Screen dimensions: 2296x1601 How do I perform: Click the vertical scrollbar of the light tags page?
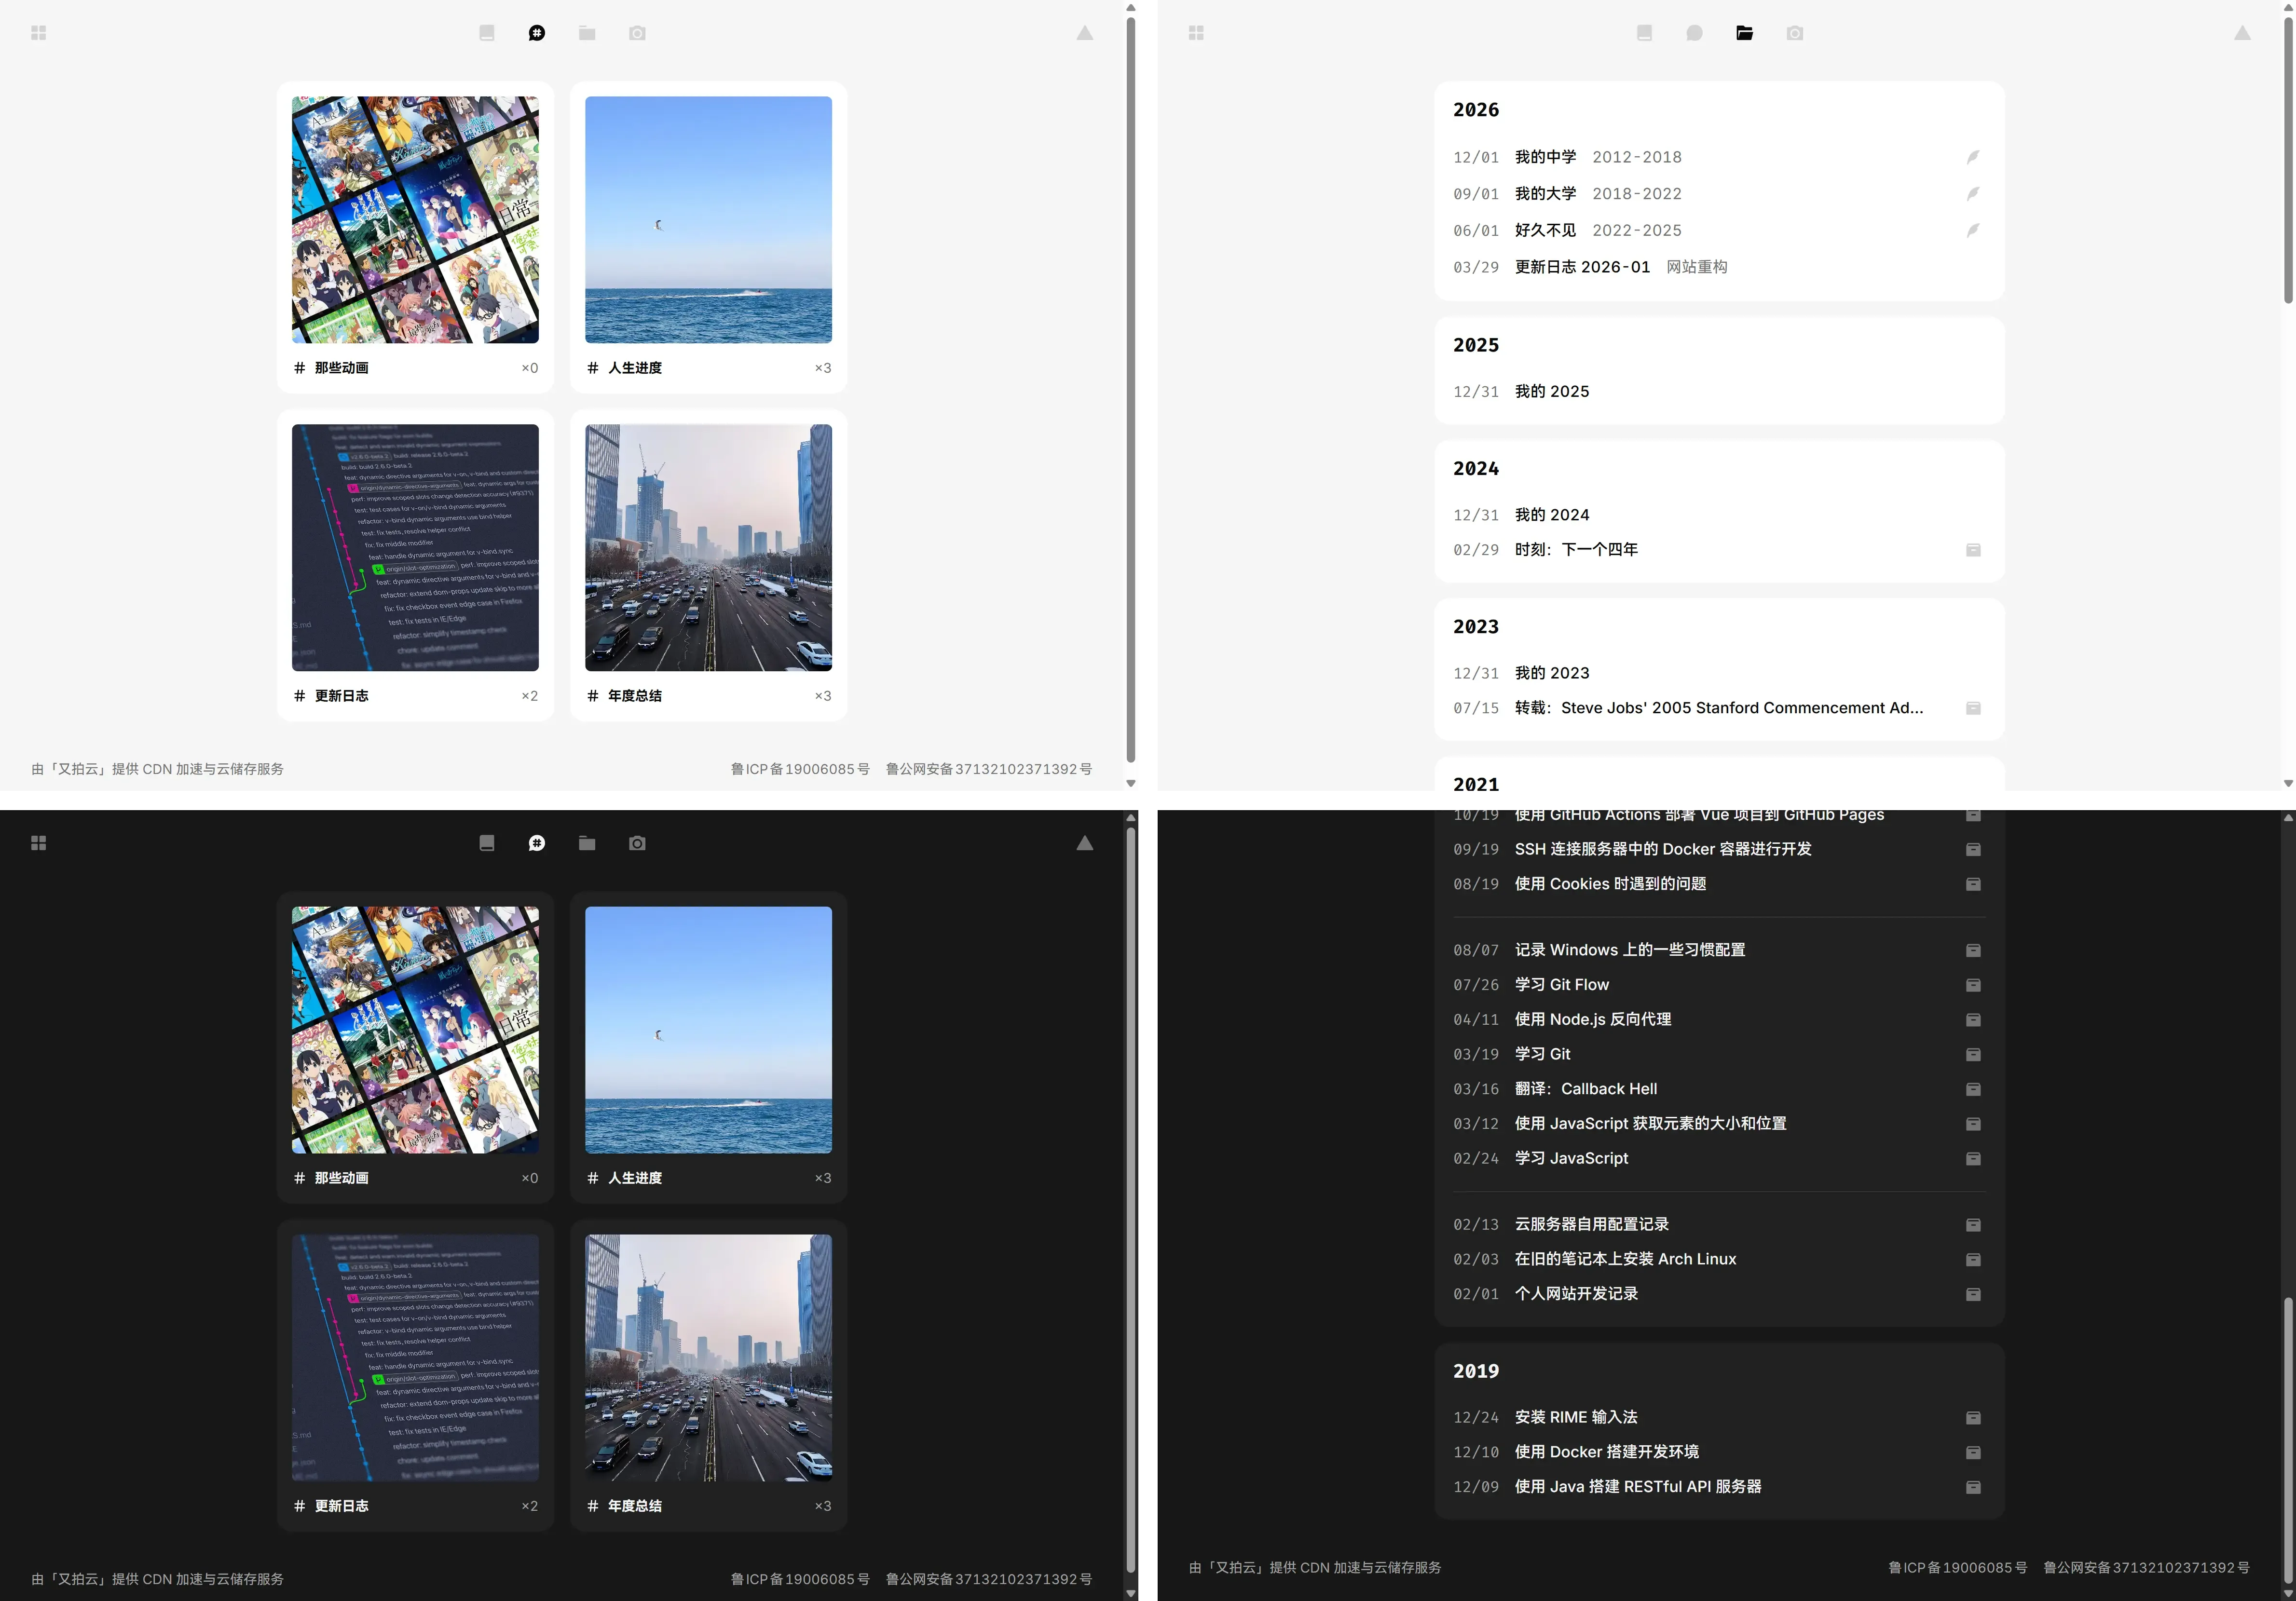1130,390
